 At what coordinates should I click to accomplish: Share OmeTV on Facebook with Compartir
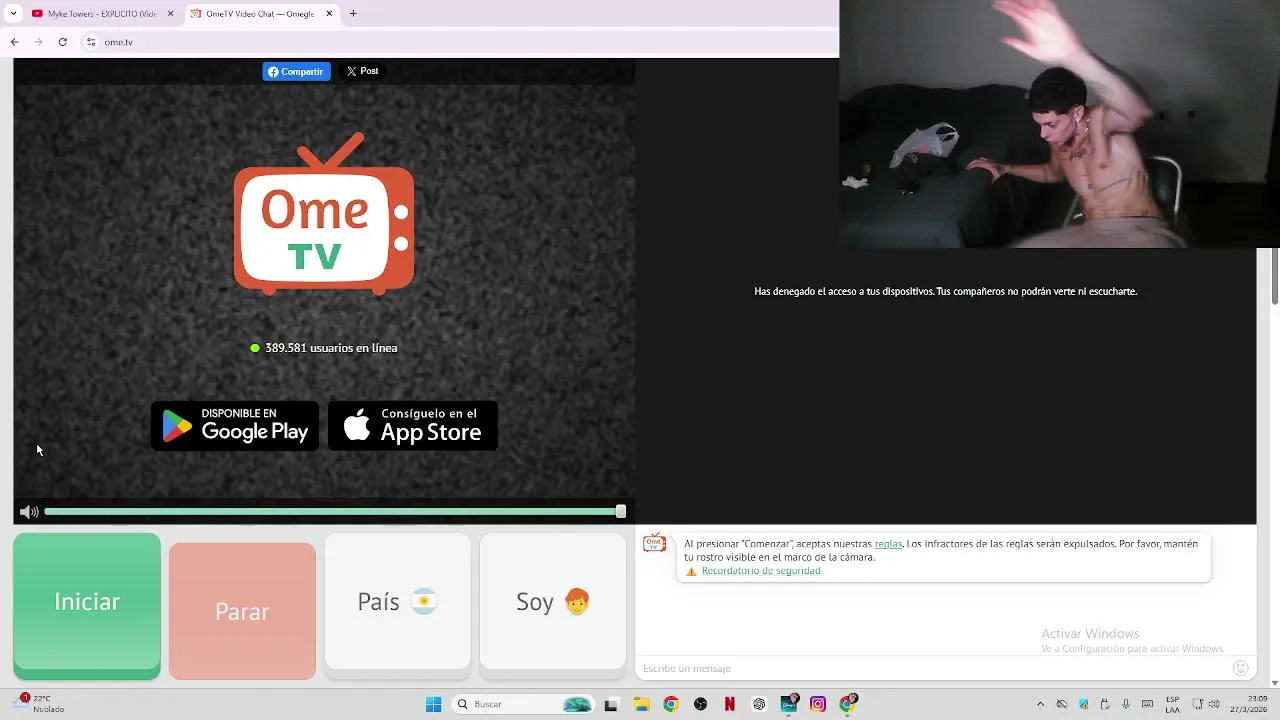(296, 71)
